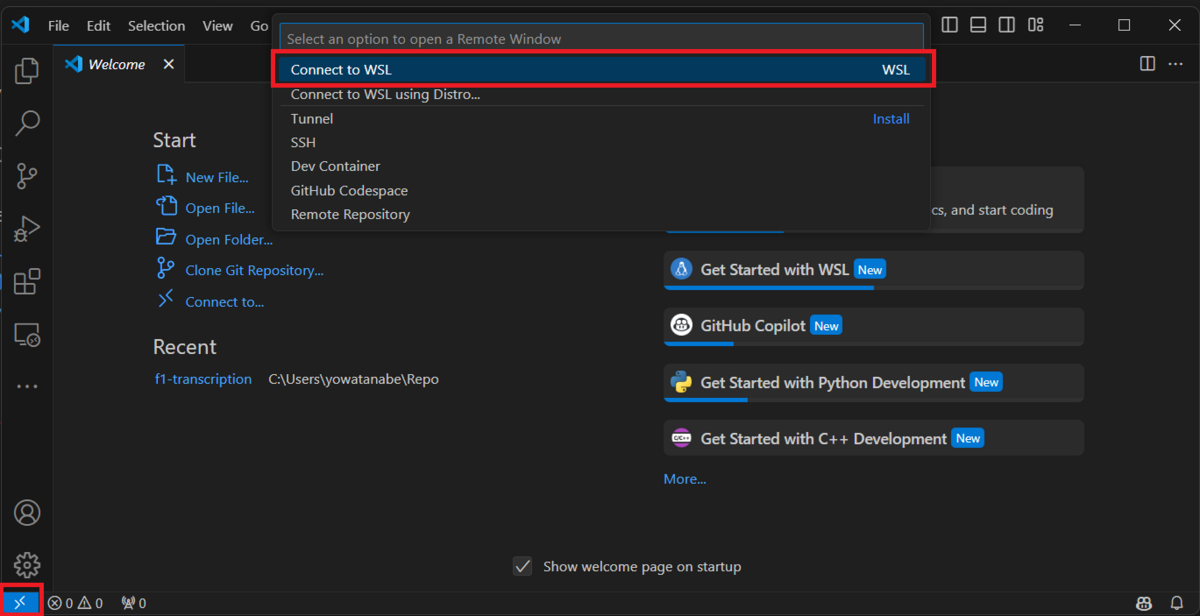Click the VS Code logo in title bar

21,25
